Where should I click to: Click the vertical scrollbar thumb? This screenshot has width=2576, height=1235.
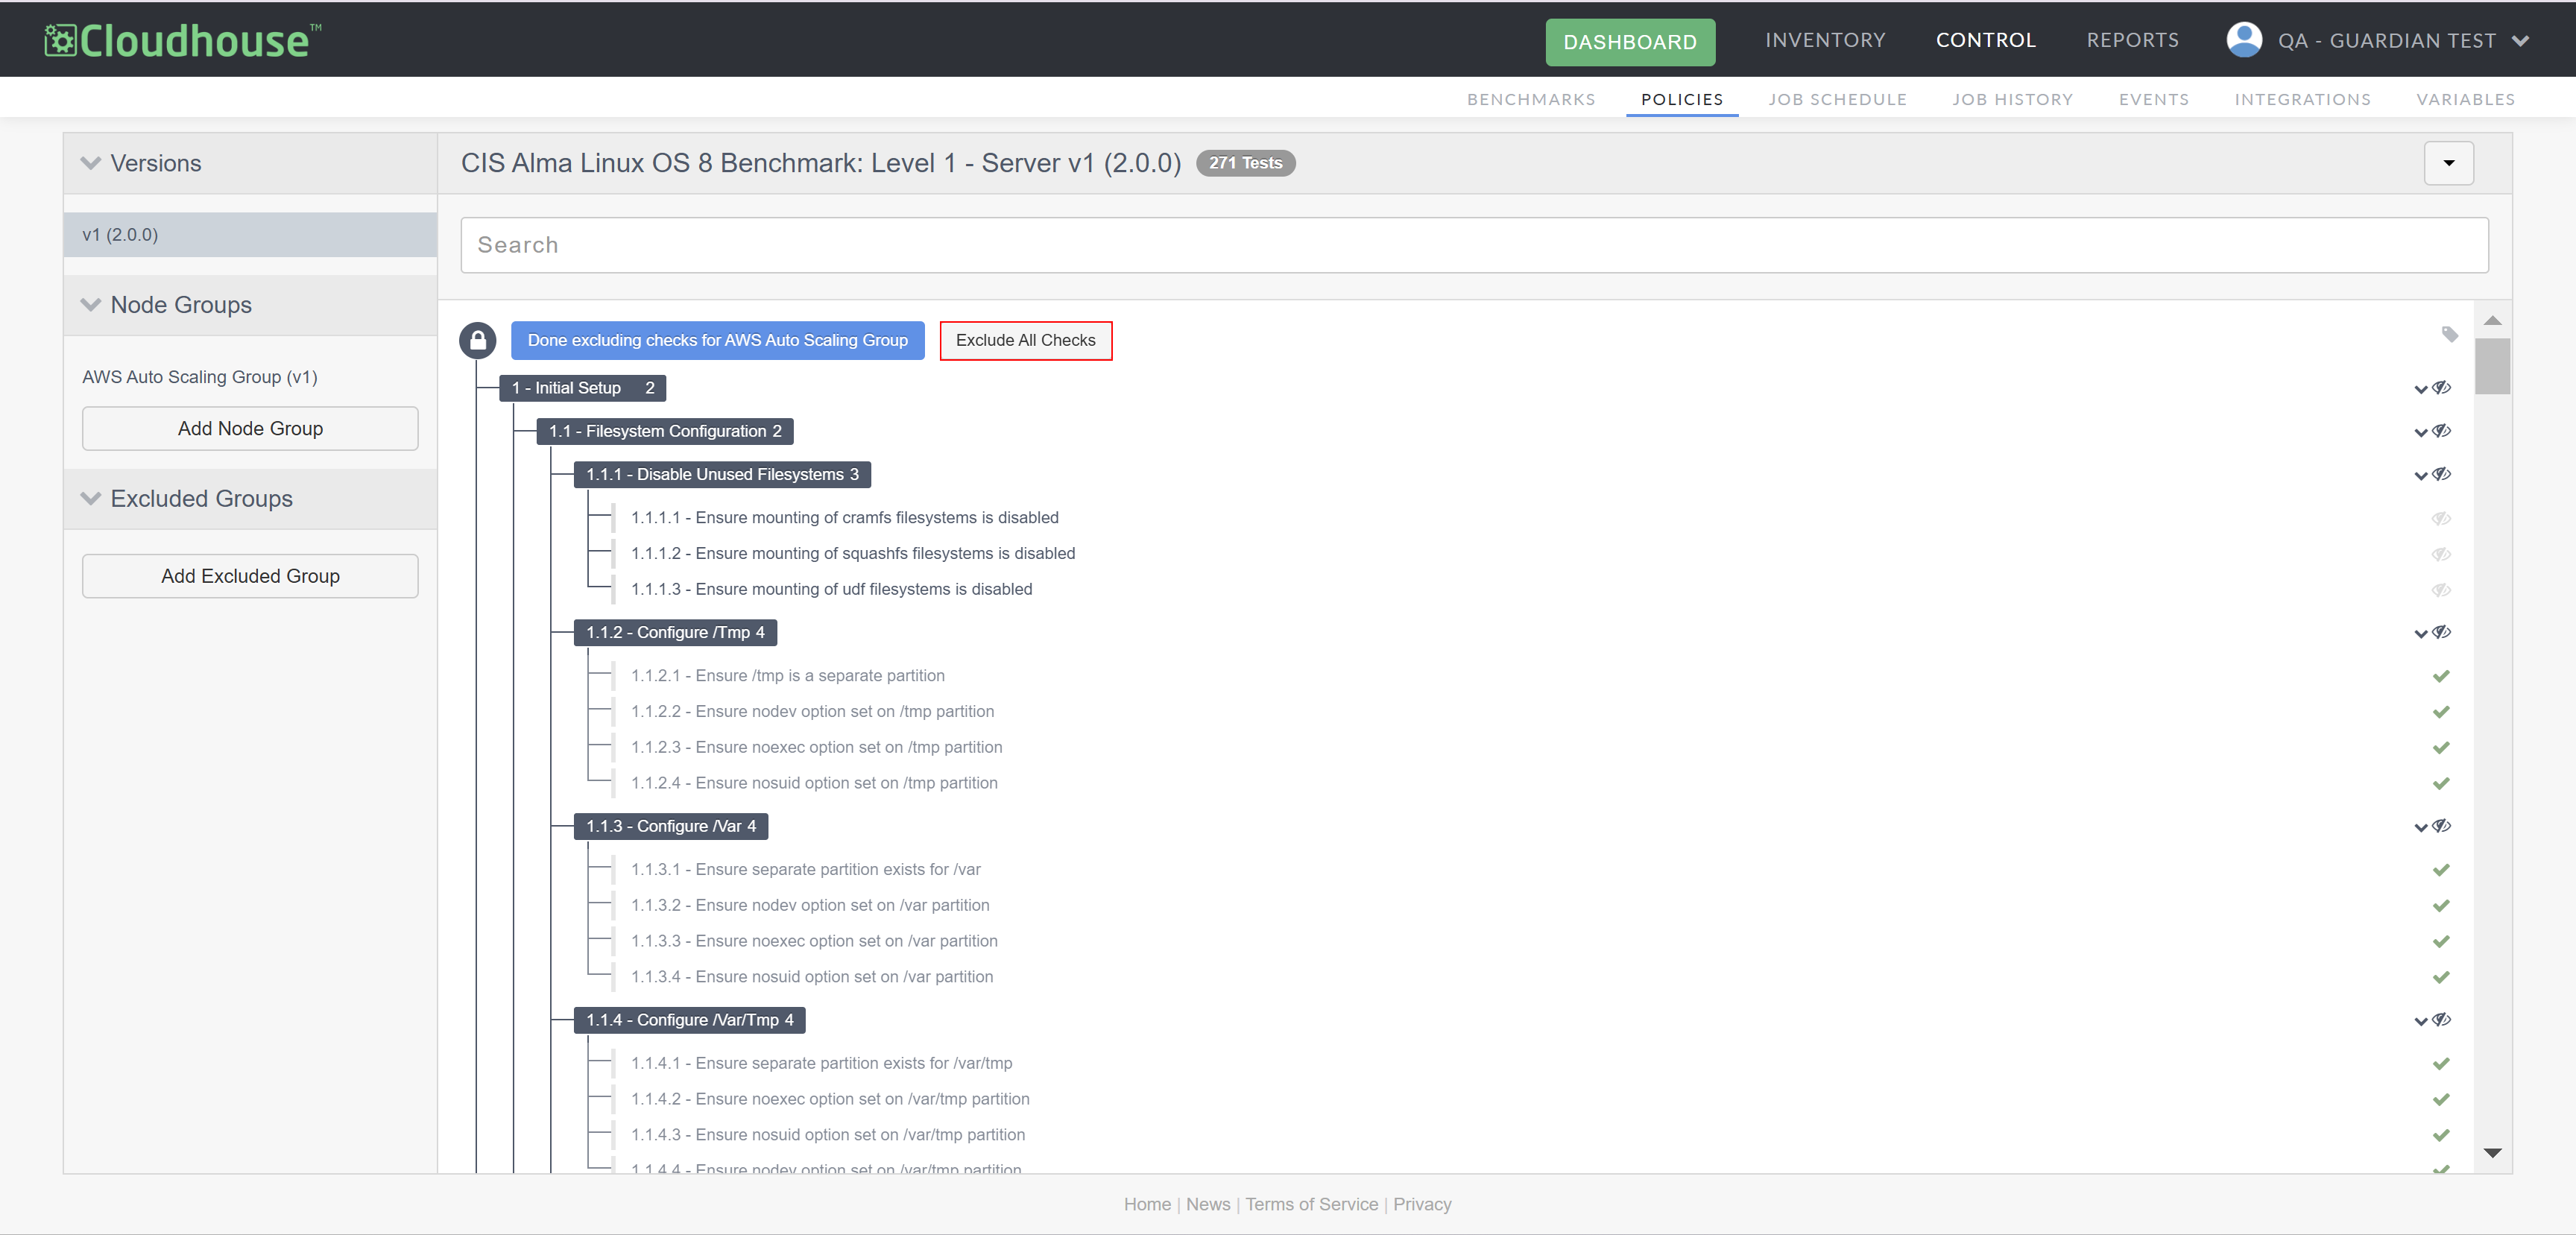[x=2492, y=366]
